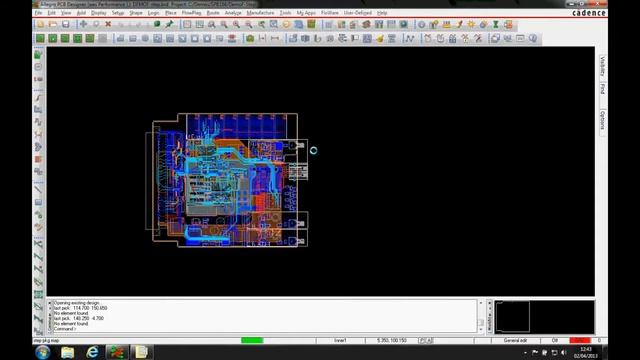This screenshot has width=640, height=360.
Task: Open the Setup menu
Action: 118,13
